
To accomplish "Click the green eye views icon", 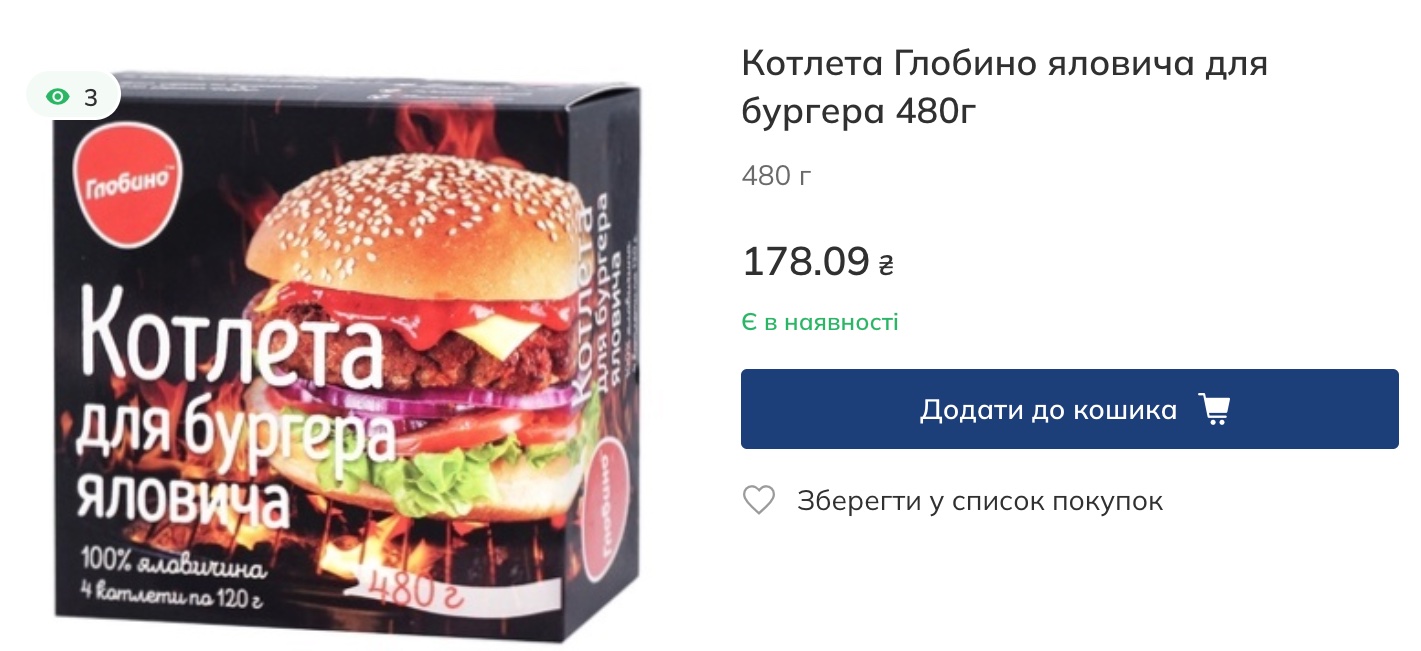I will pyautogui.click(x=58, y=97).
